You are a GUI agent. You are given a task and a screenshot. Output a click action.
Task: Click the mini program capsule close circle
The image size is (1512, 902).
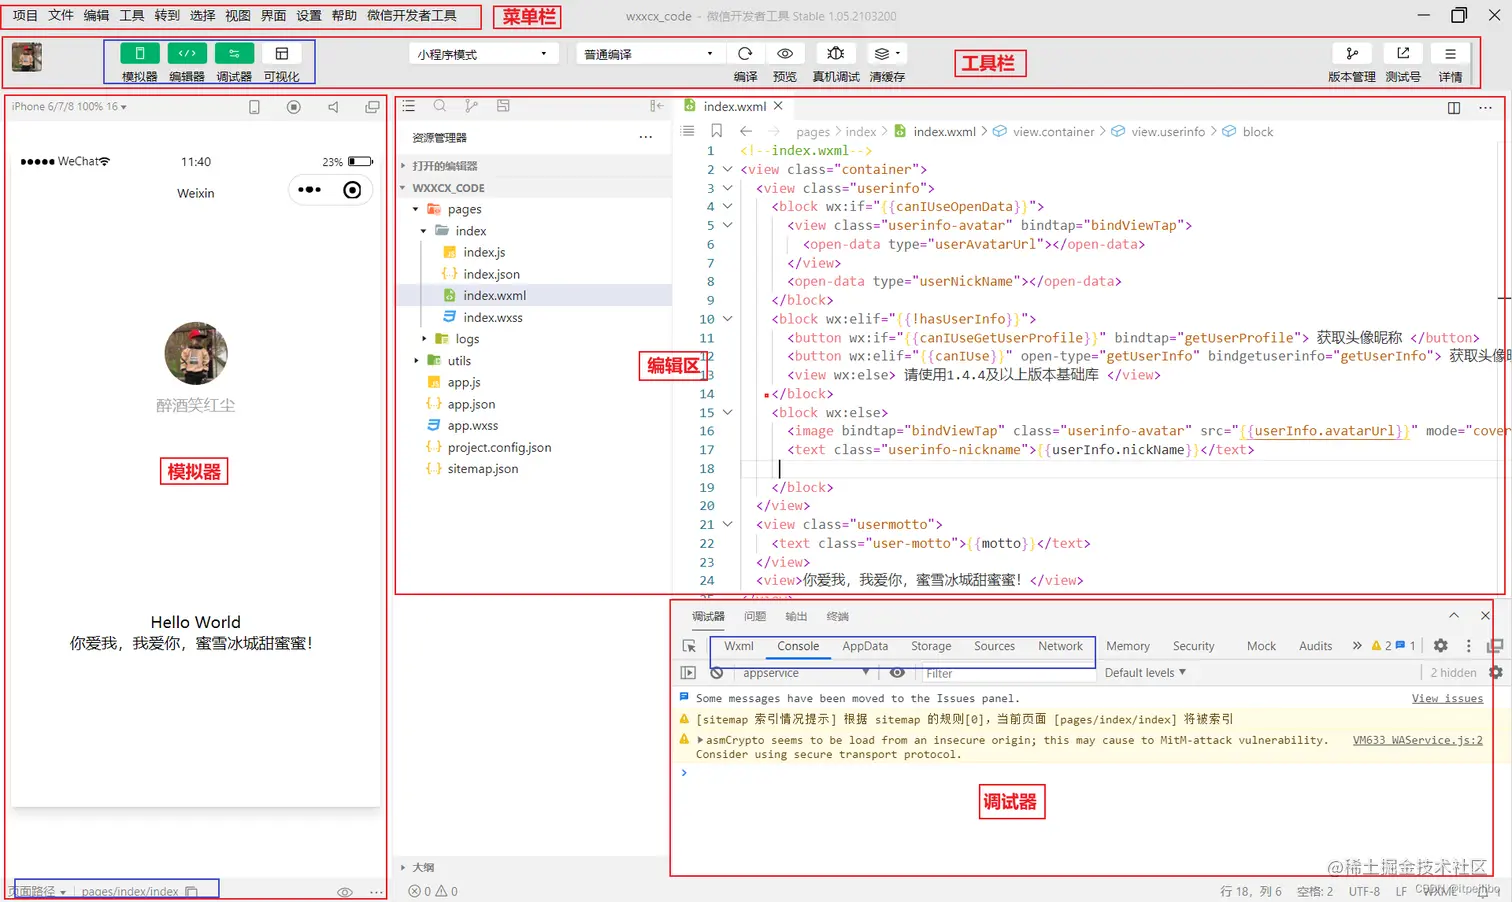[352, 190]
